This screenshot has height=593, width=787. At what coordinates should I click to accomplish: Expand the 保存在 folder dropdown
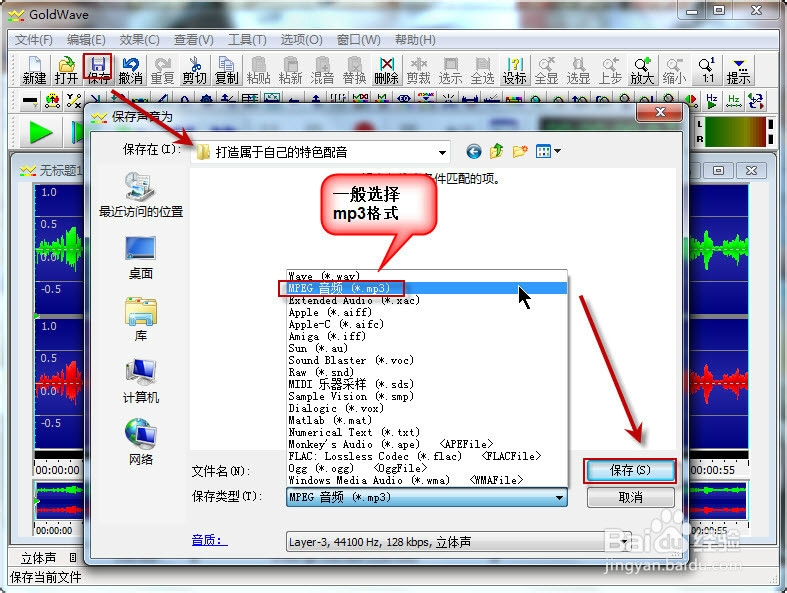click(x=442, y=152)
